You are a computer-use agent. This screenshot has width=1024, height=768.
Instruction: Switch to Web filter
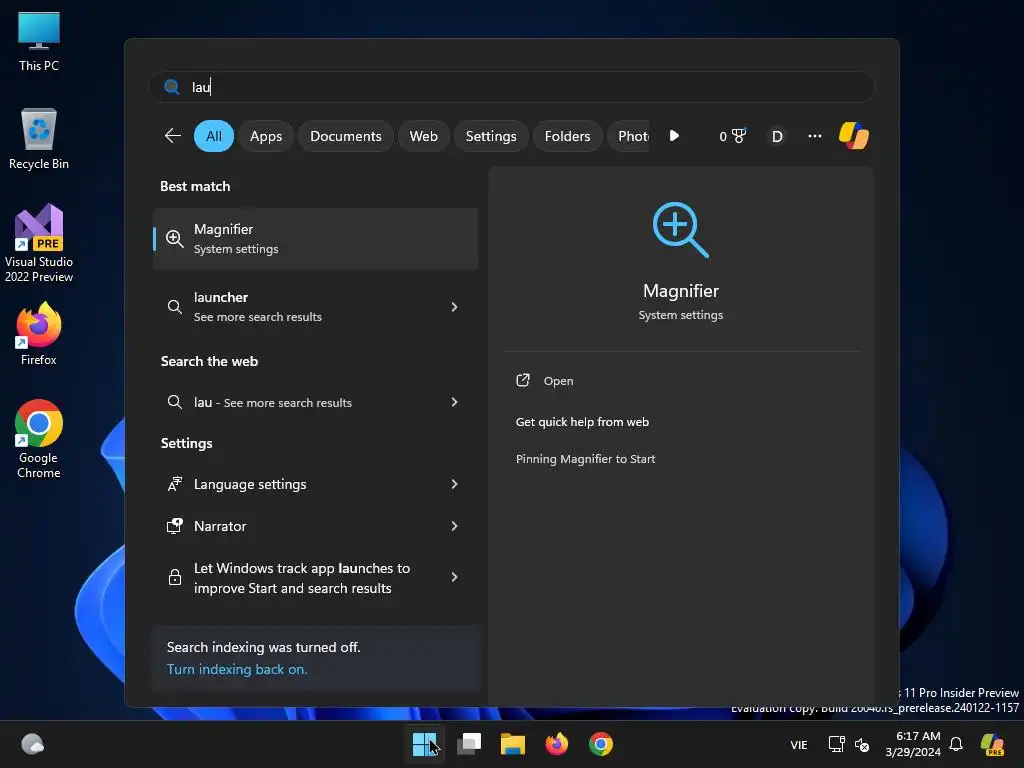click(x=423, y=136)
